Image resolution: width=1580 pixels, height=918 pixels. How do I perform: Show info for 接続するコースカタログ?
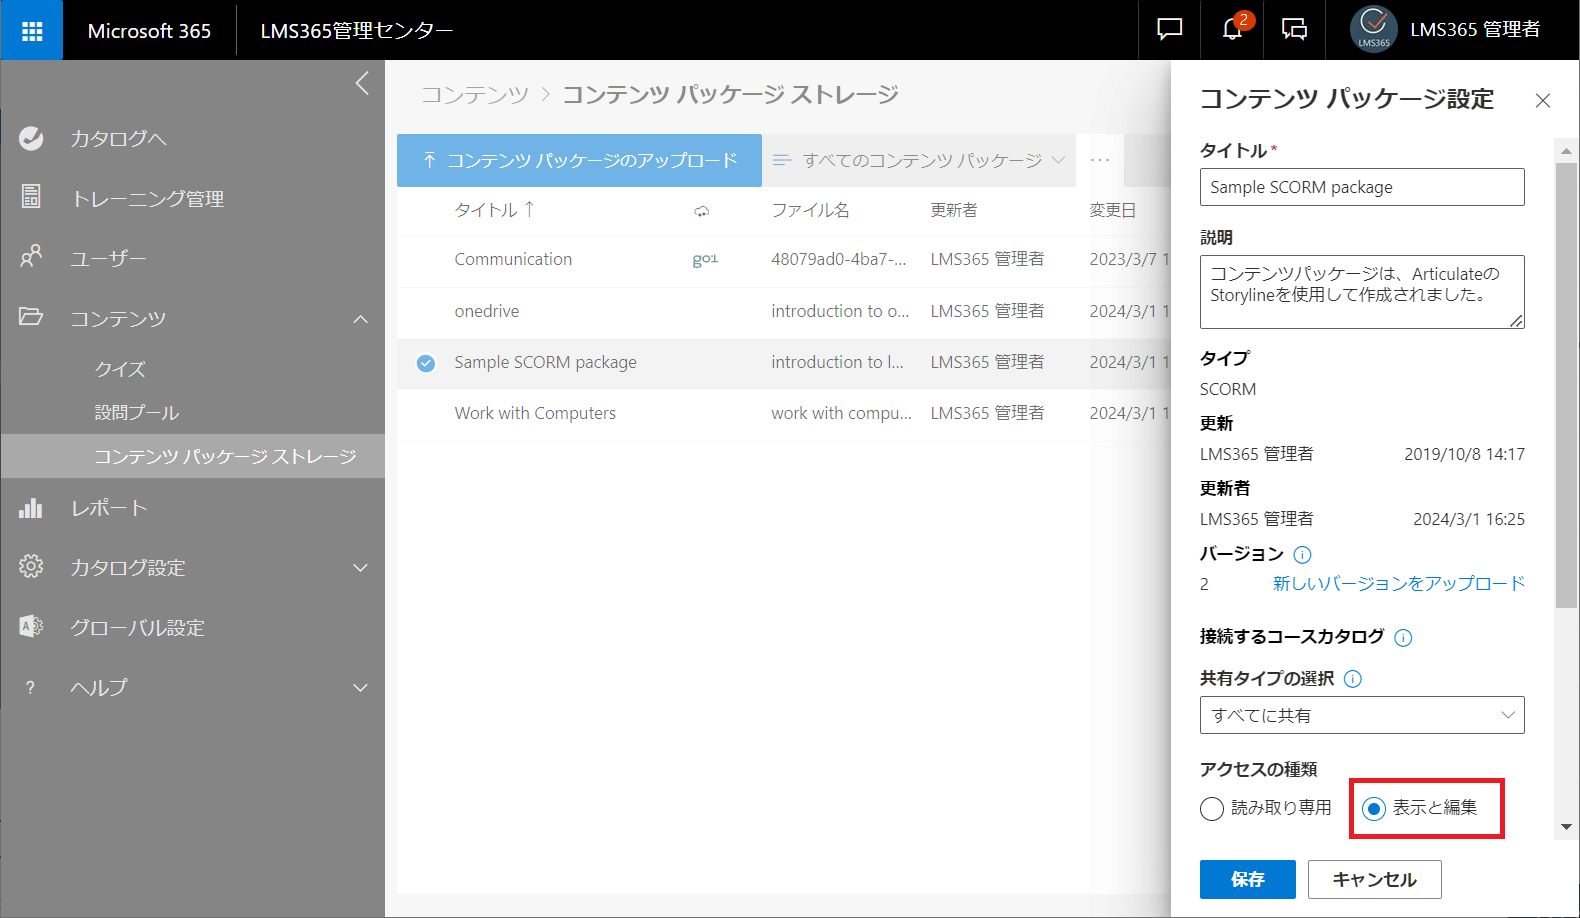point(1403,638)
